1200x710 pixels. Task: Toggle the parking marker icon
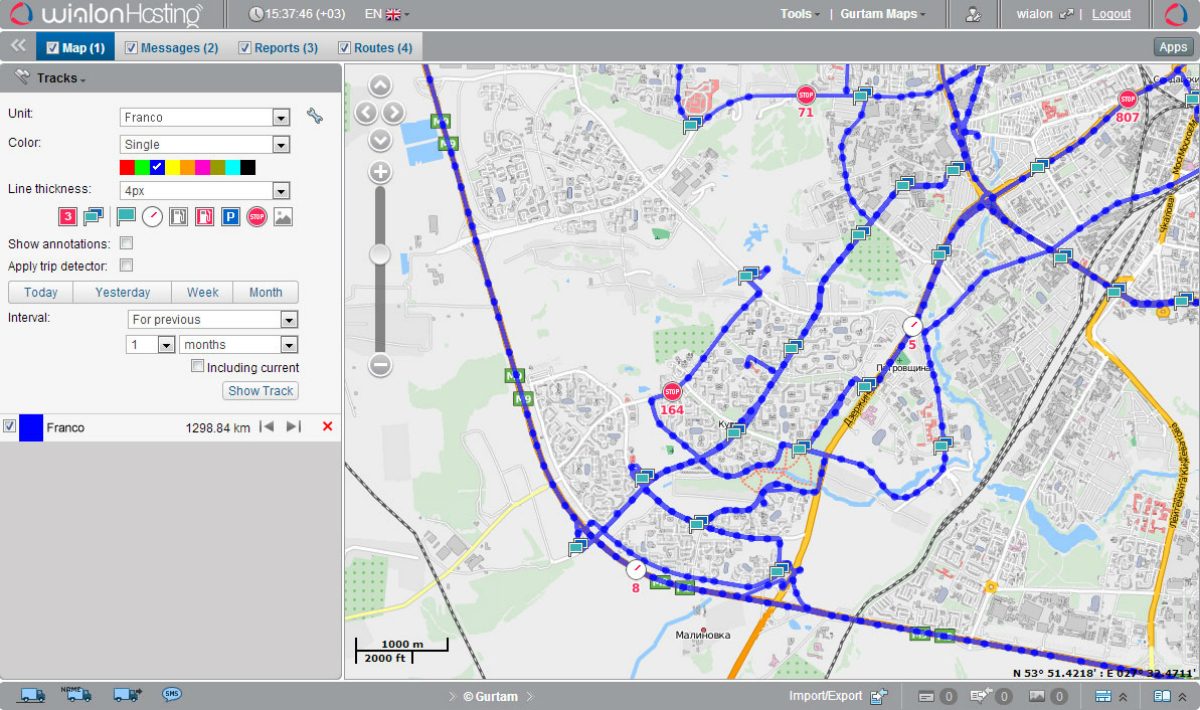pos(231,216)
